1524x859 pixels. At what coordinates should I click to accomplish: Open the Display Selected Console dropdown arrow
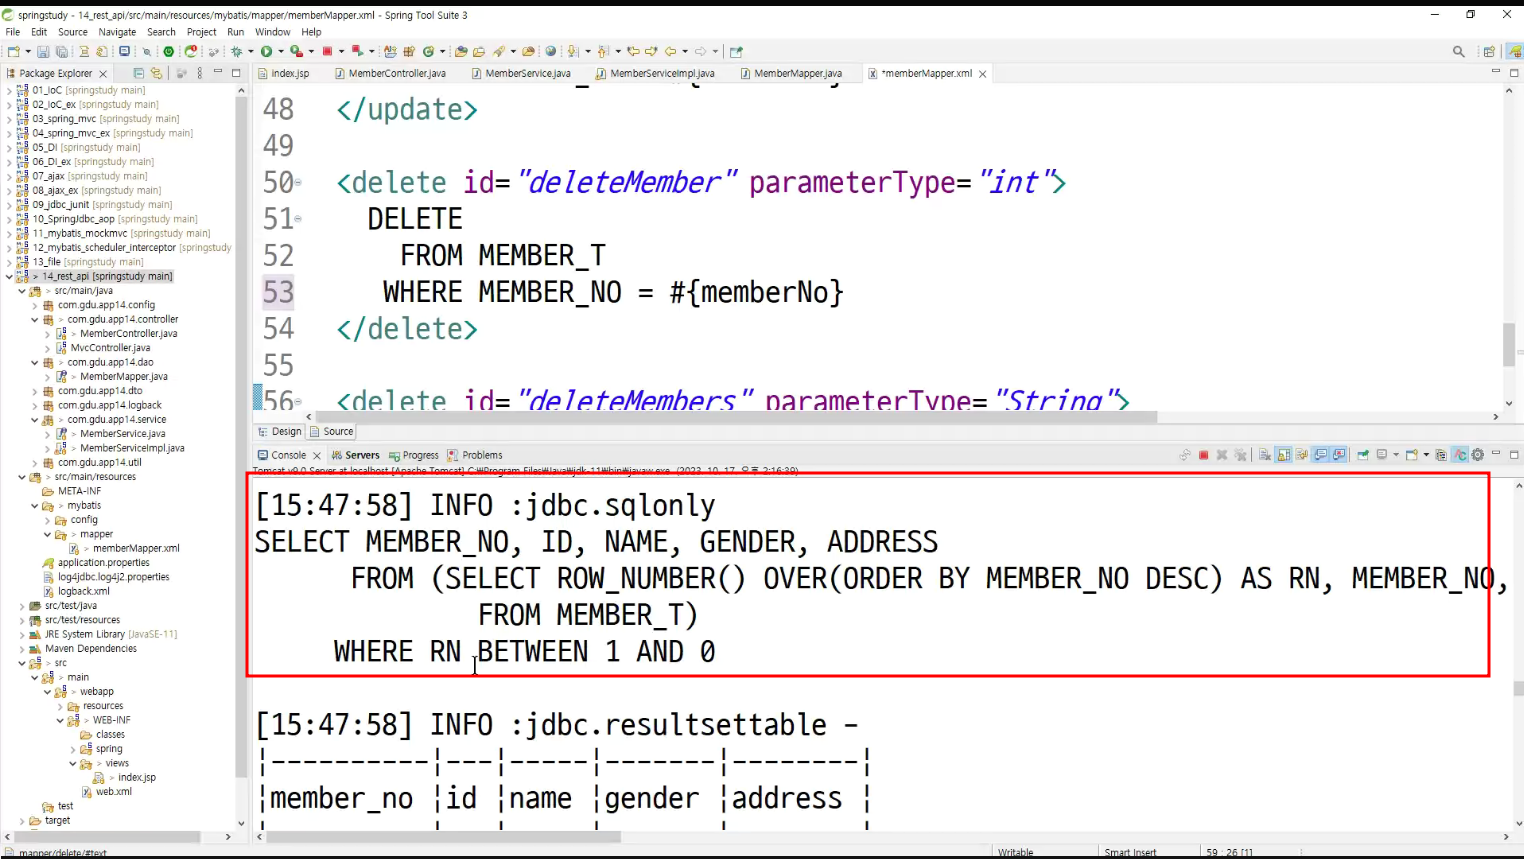pyautogui.click(x=1396, y=455)
